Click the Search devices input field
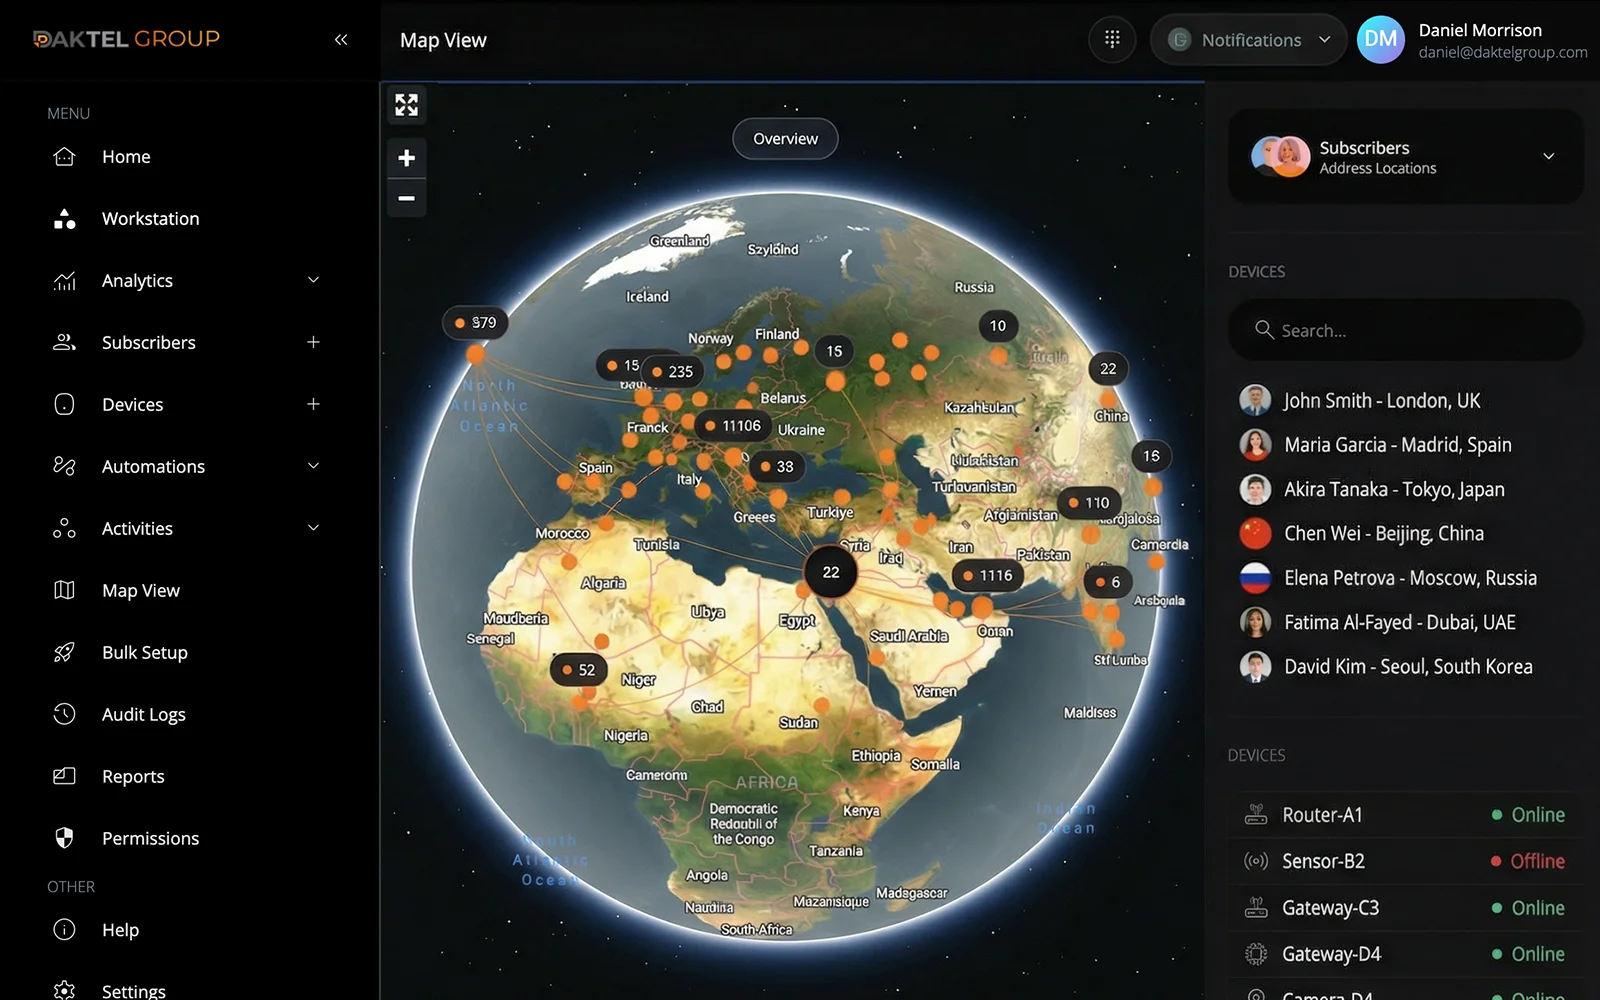Viewport: 1600px width, 1000px height. tap(1406, 330)
